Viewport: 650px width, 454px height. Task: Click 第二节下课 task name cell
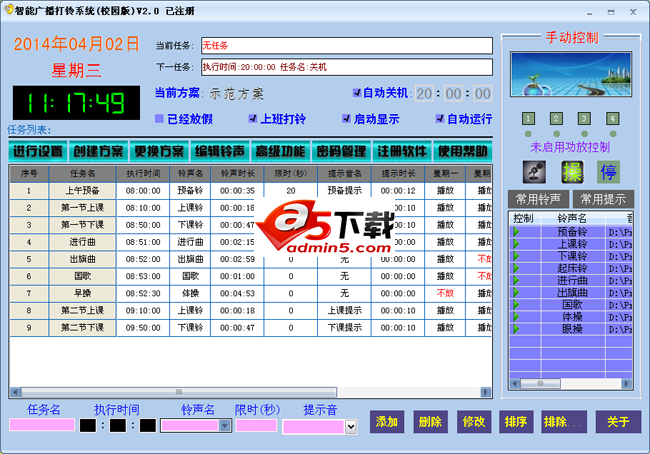[82, 328]
